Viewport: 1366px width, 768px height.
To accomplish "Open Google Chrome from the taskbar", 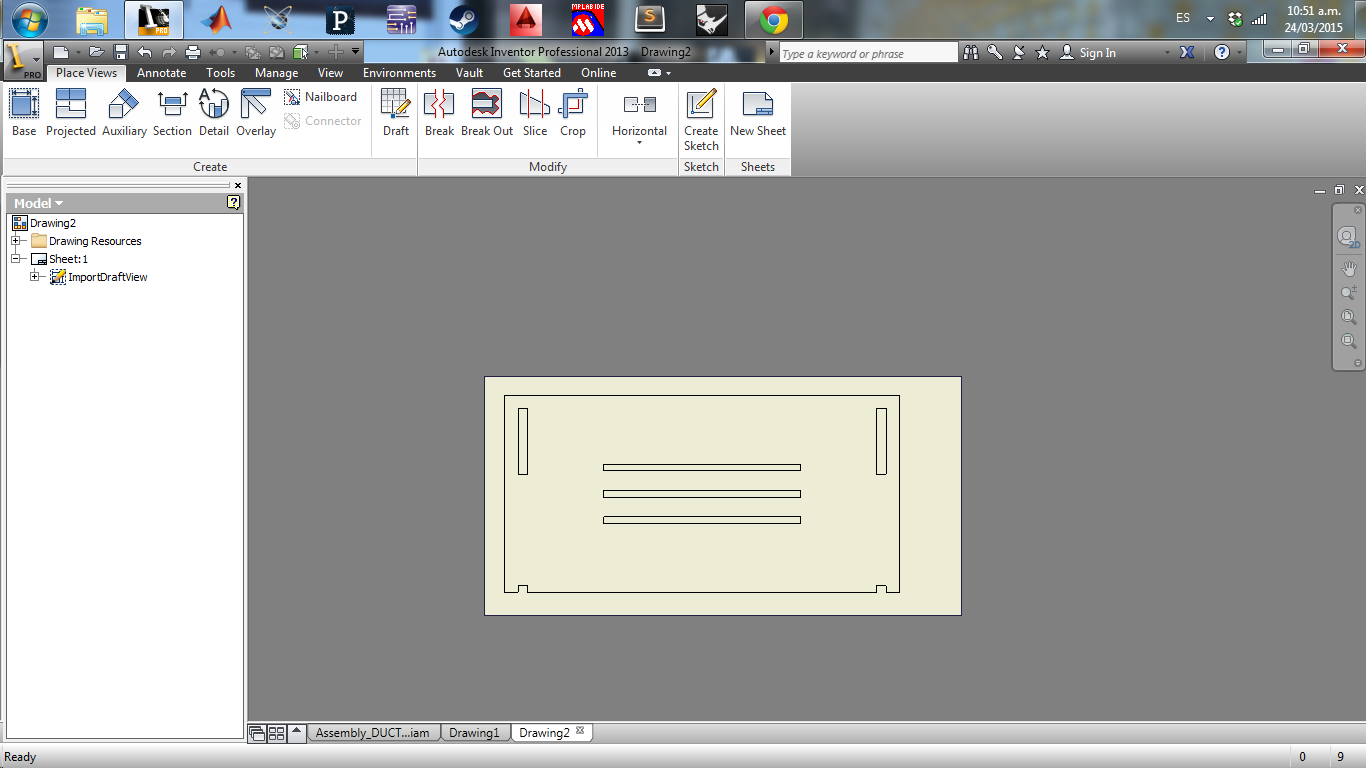I will pos(773,20).
